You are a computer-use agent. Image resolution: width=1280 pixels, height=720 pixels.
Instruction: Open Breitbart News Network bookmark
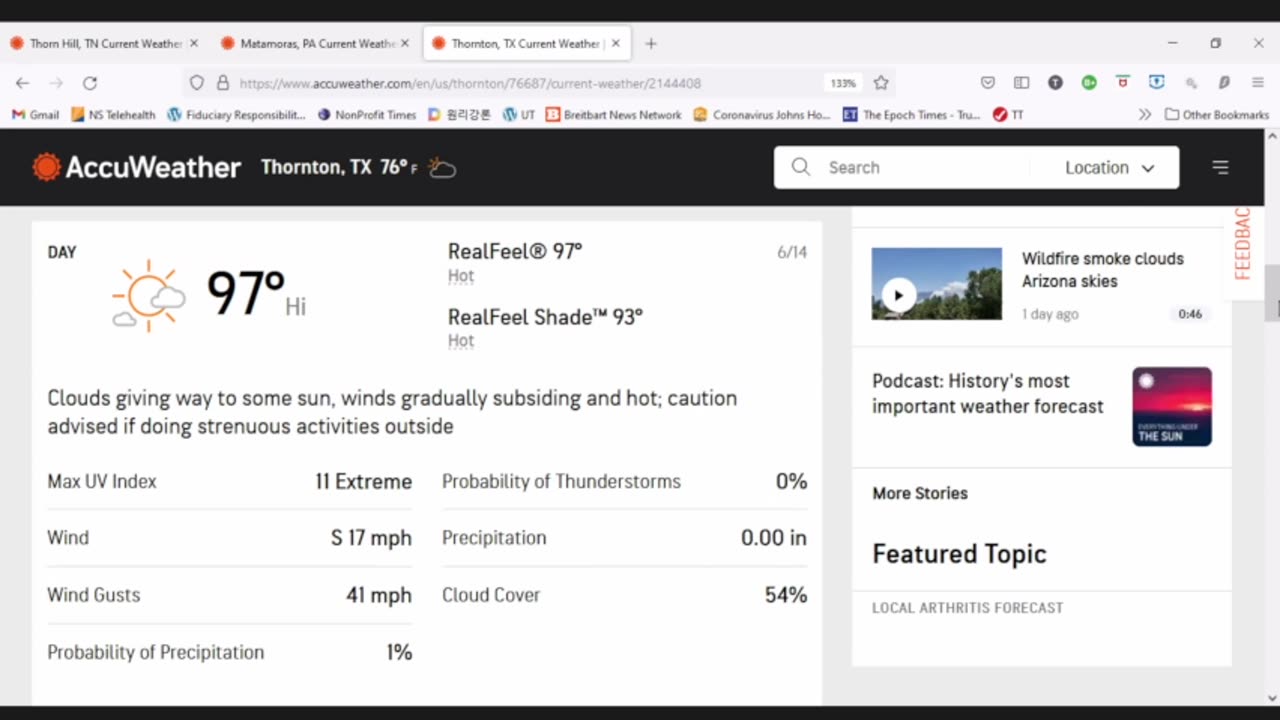[x=613, y=115]
